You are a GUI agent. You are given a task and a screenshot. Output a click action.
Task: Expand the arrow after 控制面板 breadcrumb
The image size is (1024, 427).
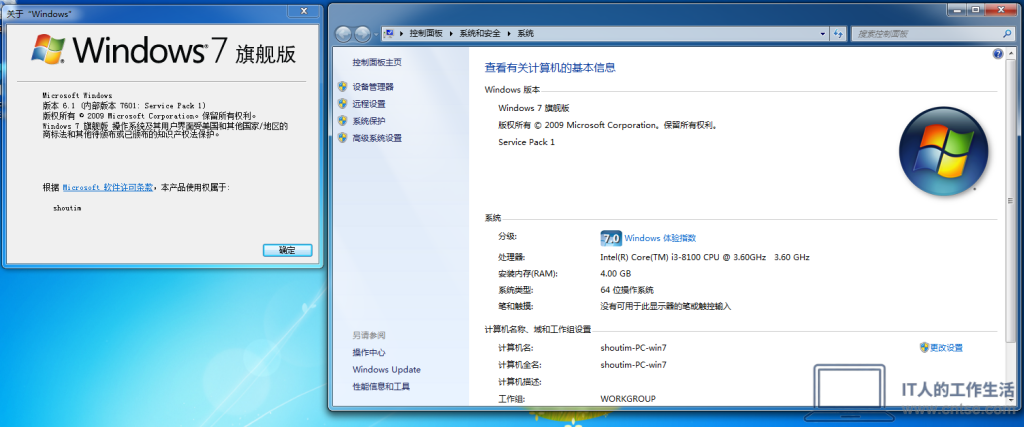point(451,33)
